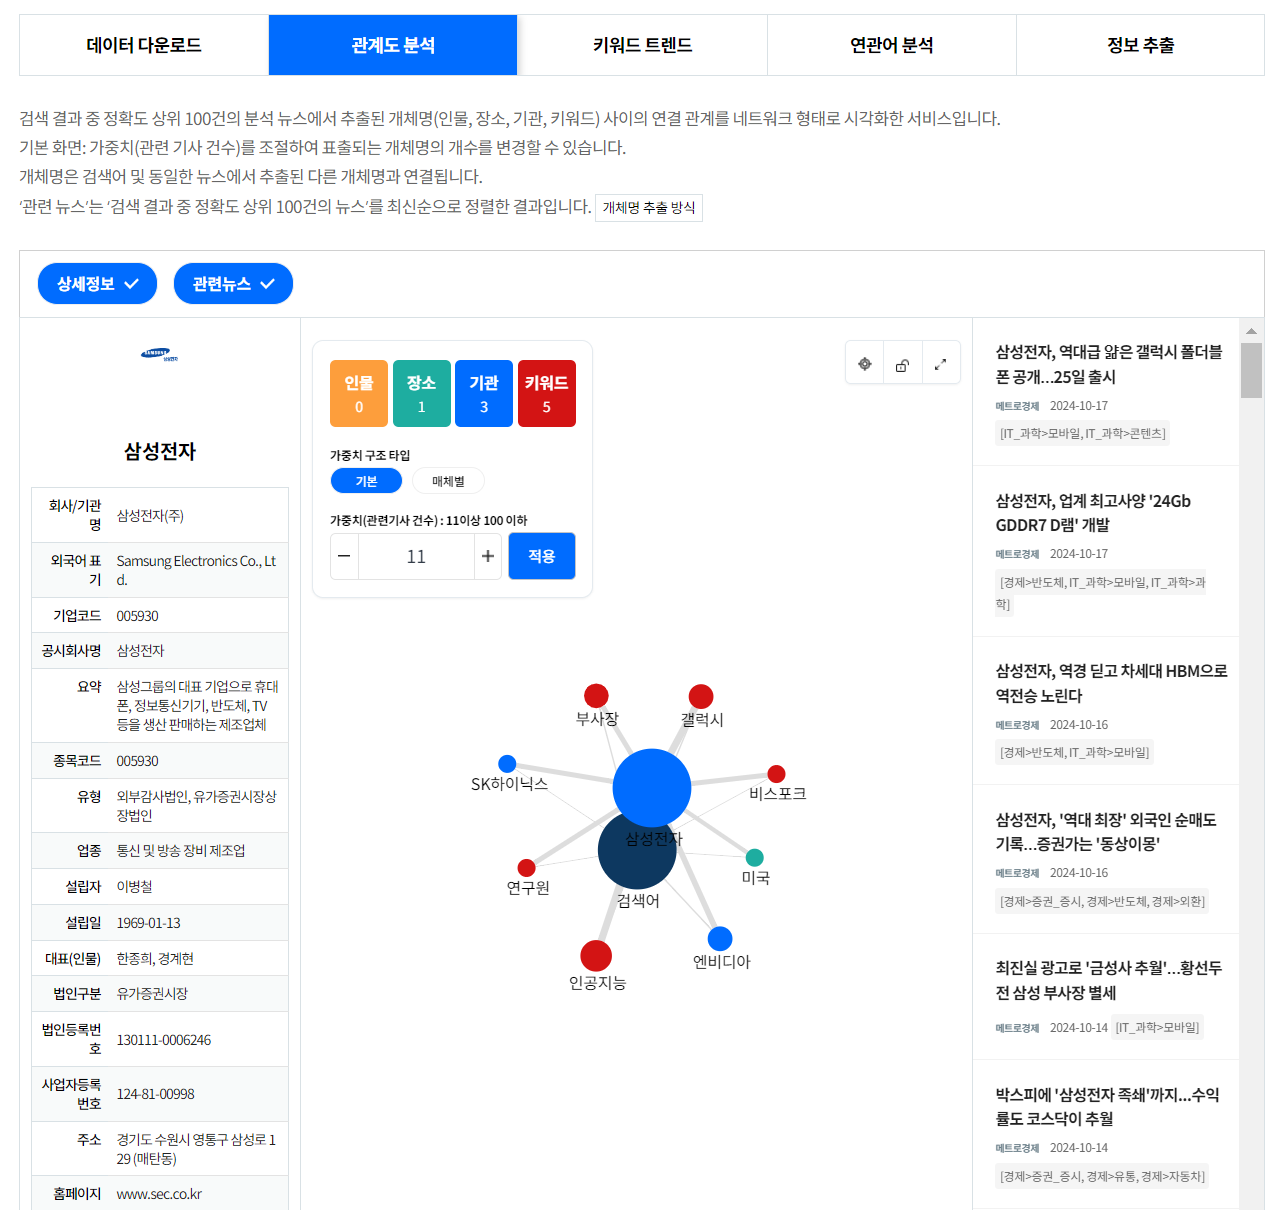Select the green 미국 node
1278x1210 pixels.
point(755,858)
